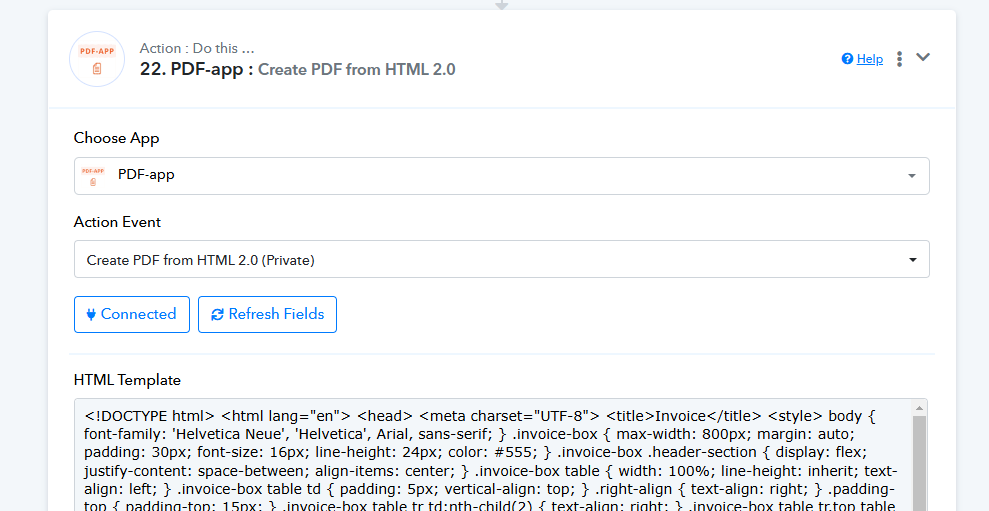Viewport: 989px width, 511px height.
Task: Open the three-dot step options menu
Action: (x=899, y=59)
